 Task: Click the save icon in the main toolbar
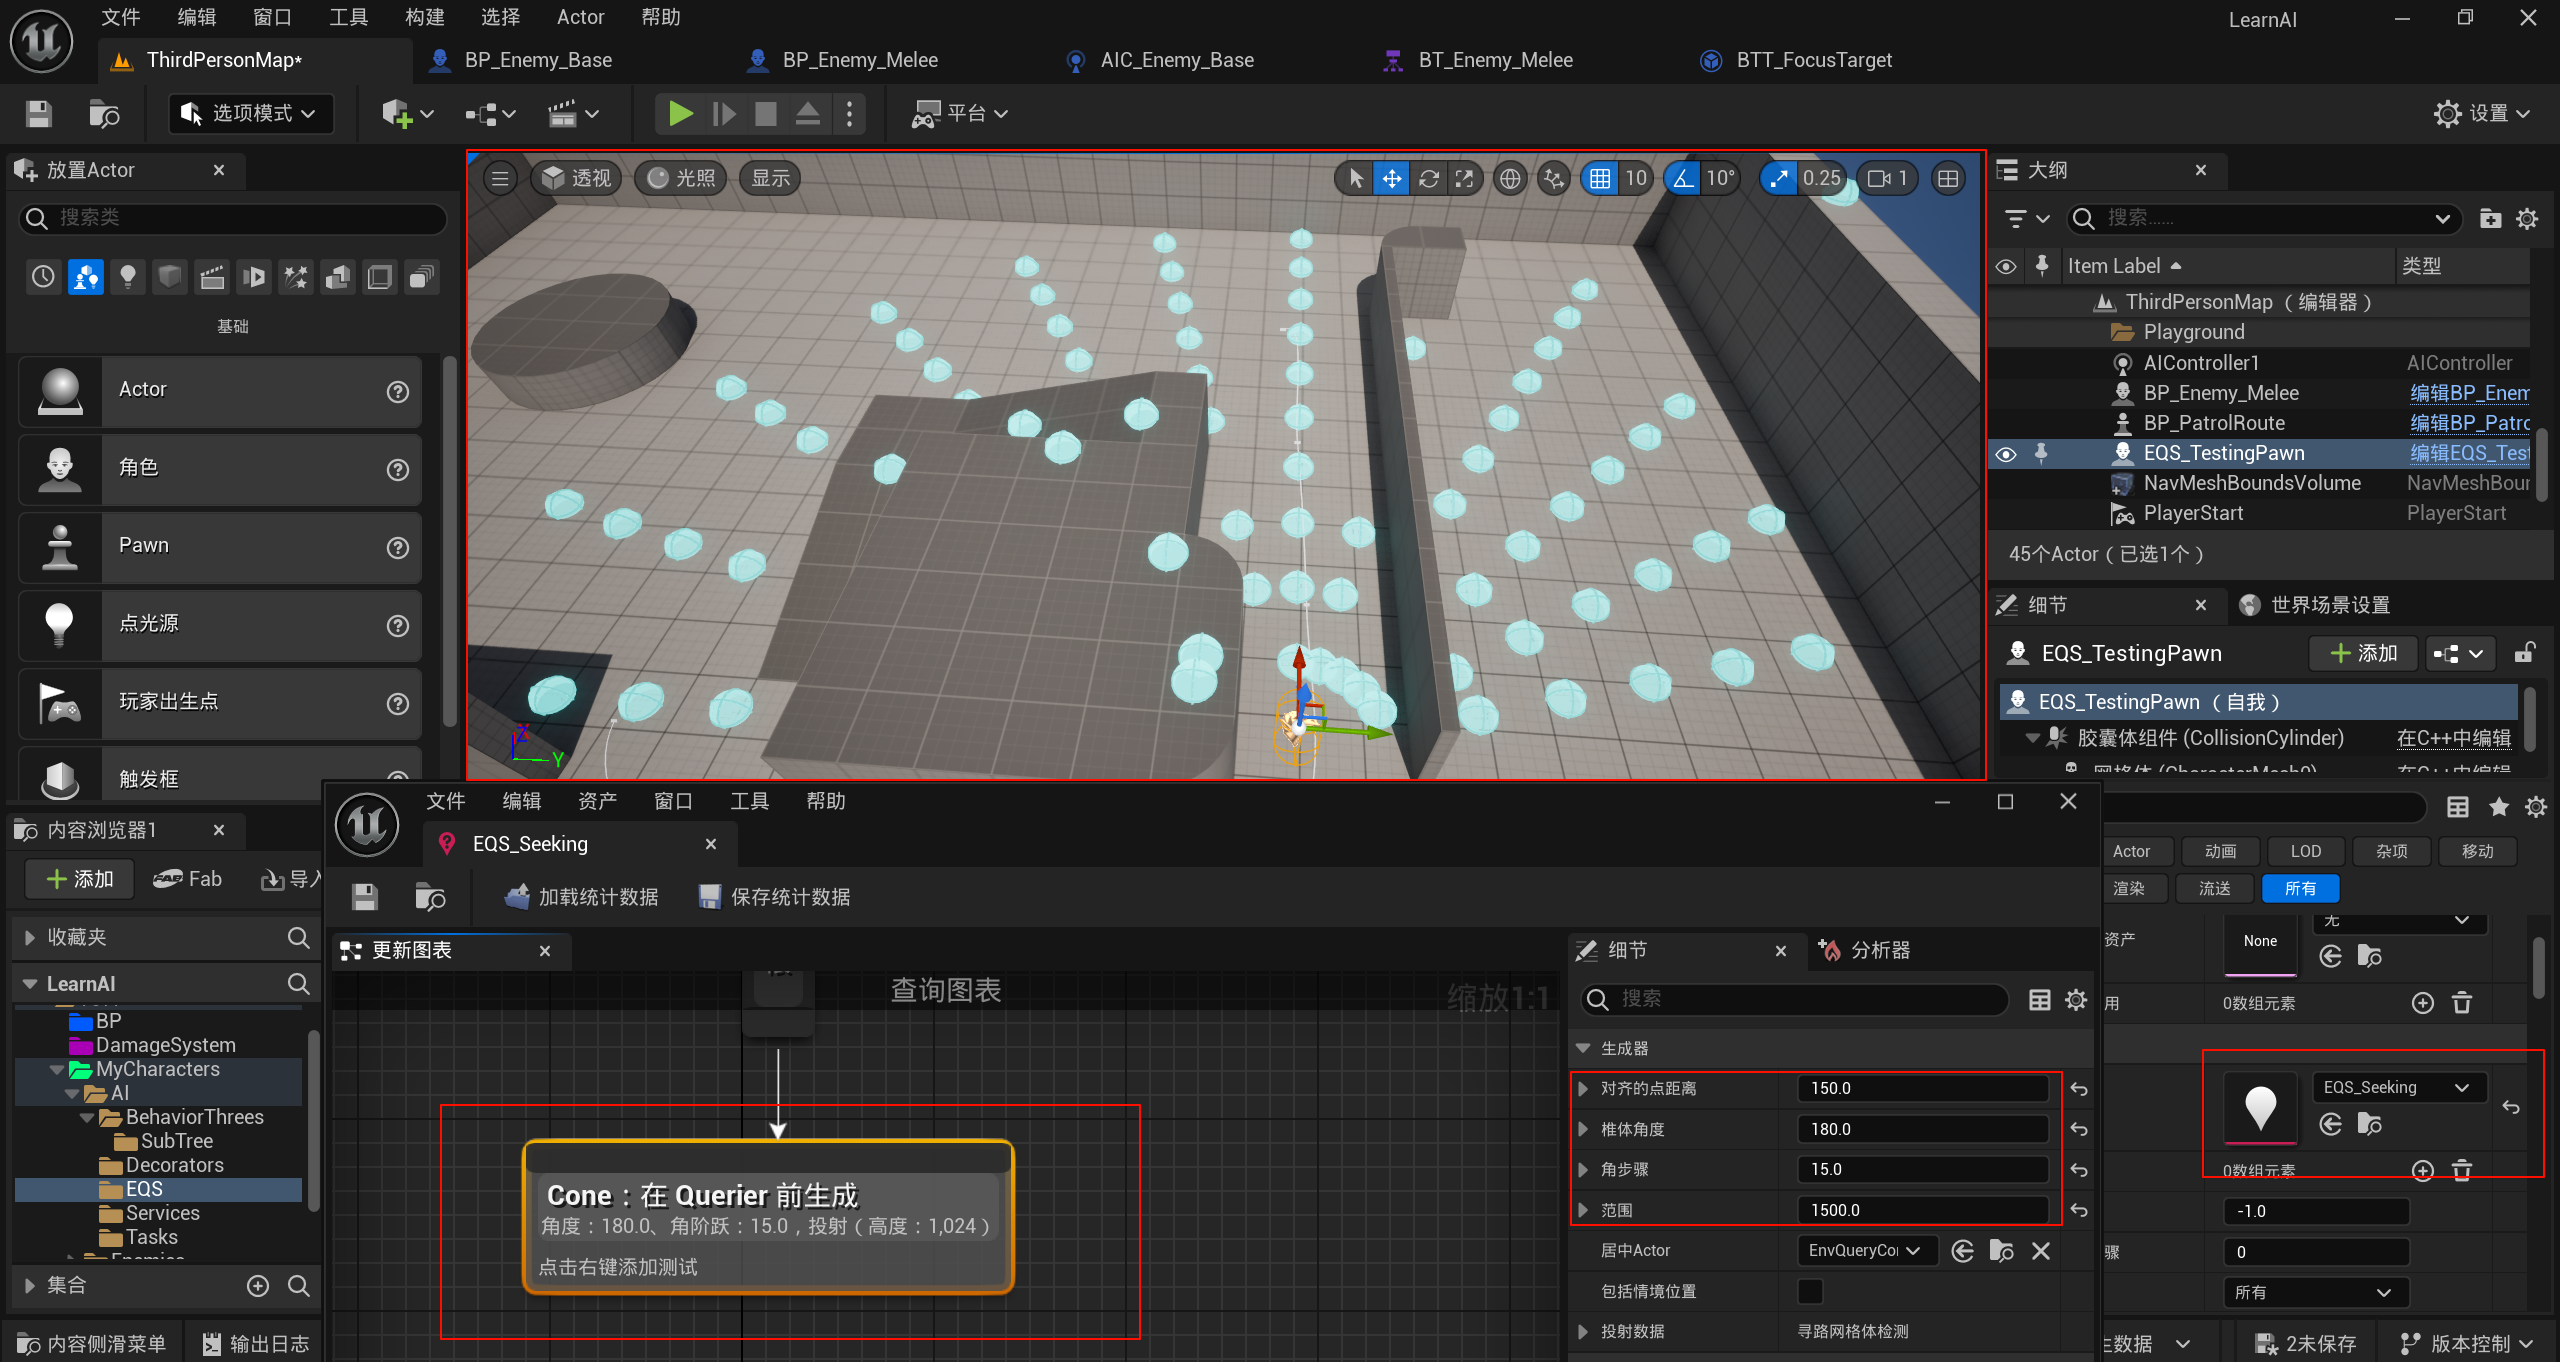click(38, 114)
